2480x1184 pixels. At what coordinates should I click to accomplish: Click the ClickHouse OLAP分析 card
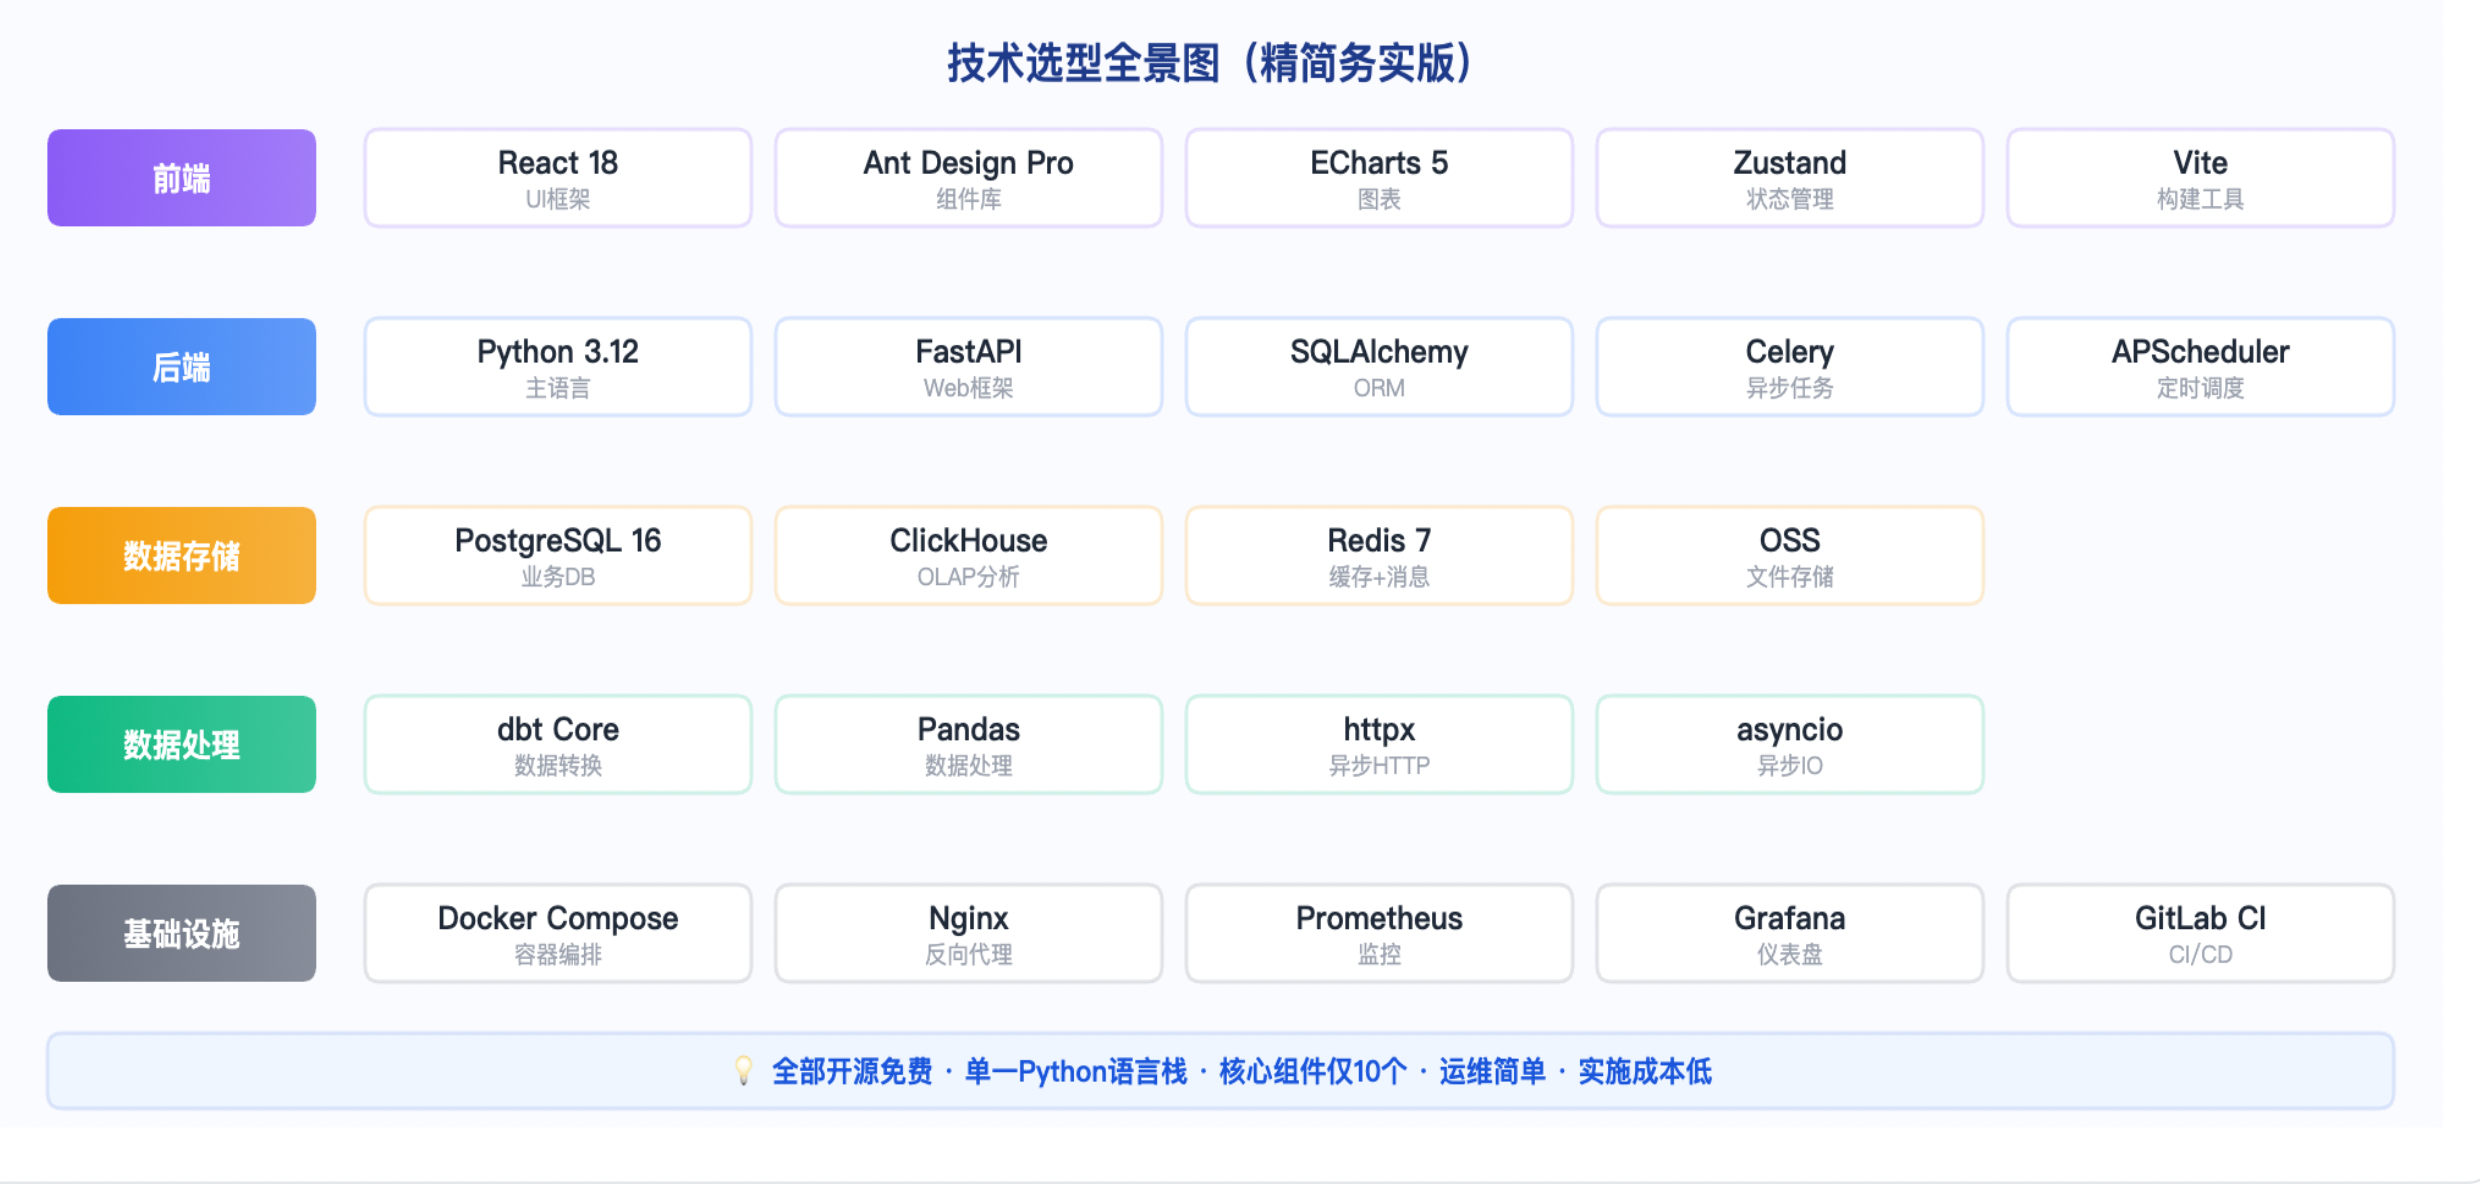pos(968,556)
